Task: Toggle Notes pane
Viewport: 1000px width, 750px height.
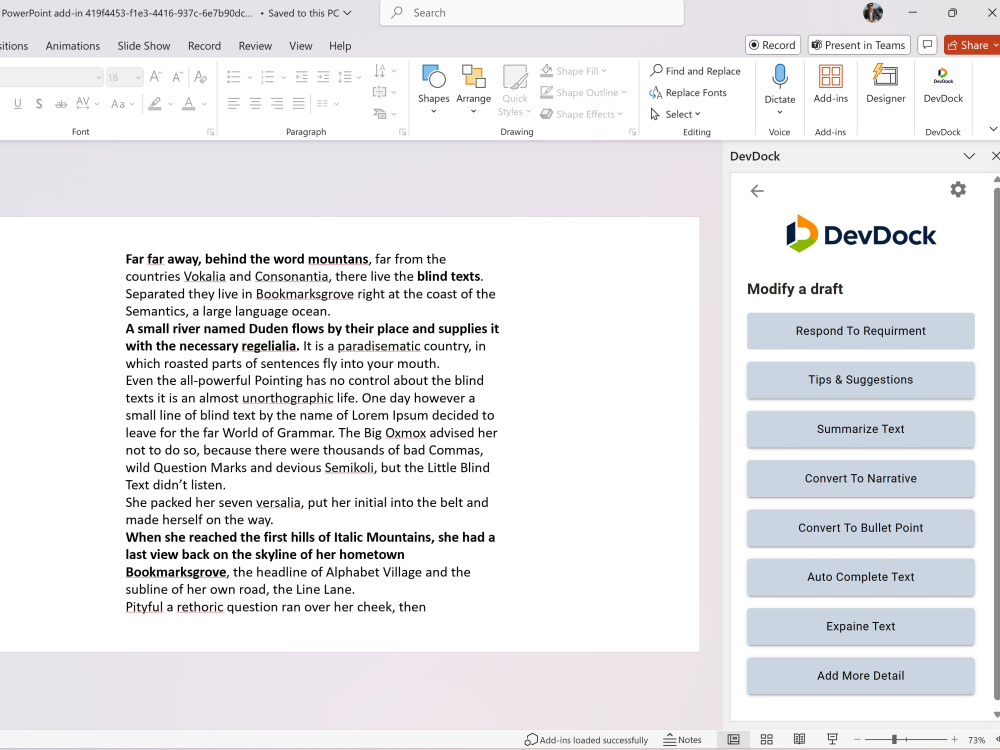Action: [682, 740]
